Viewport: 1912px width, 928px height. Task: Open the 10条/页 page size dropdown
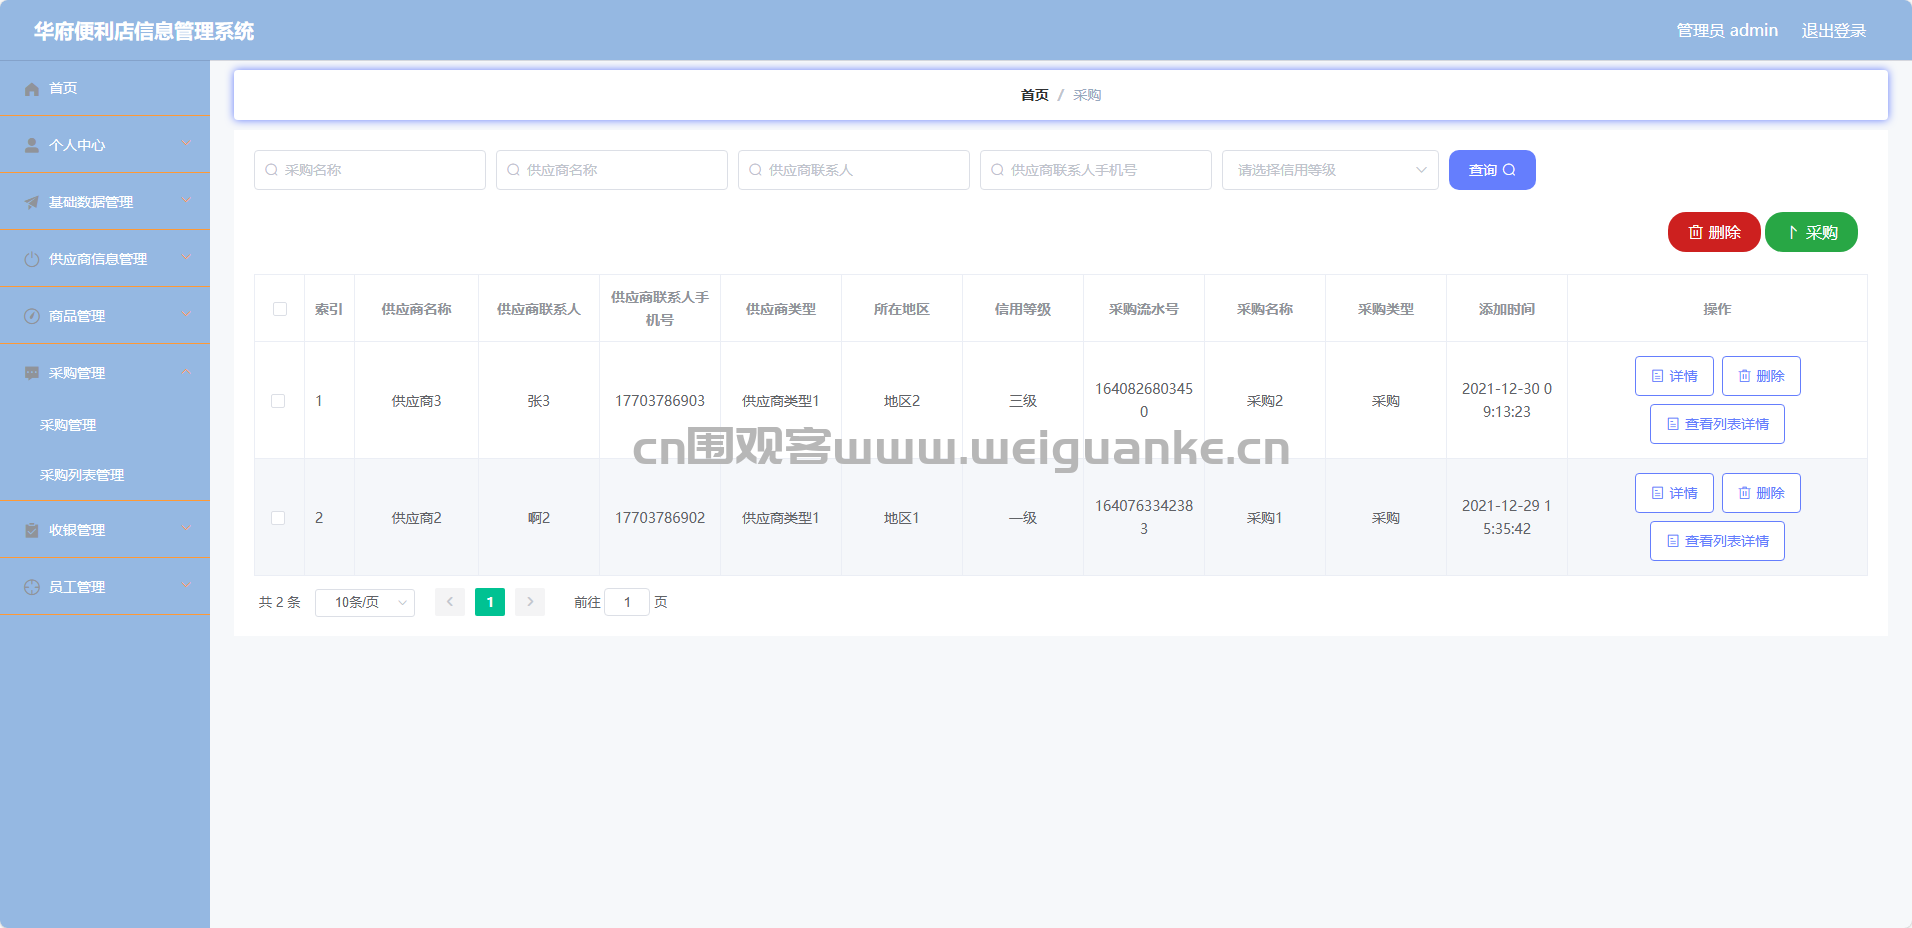click(x=365, y=602)
